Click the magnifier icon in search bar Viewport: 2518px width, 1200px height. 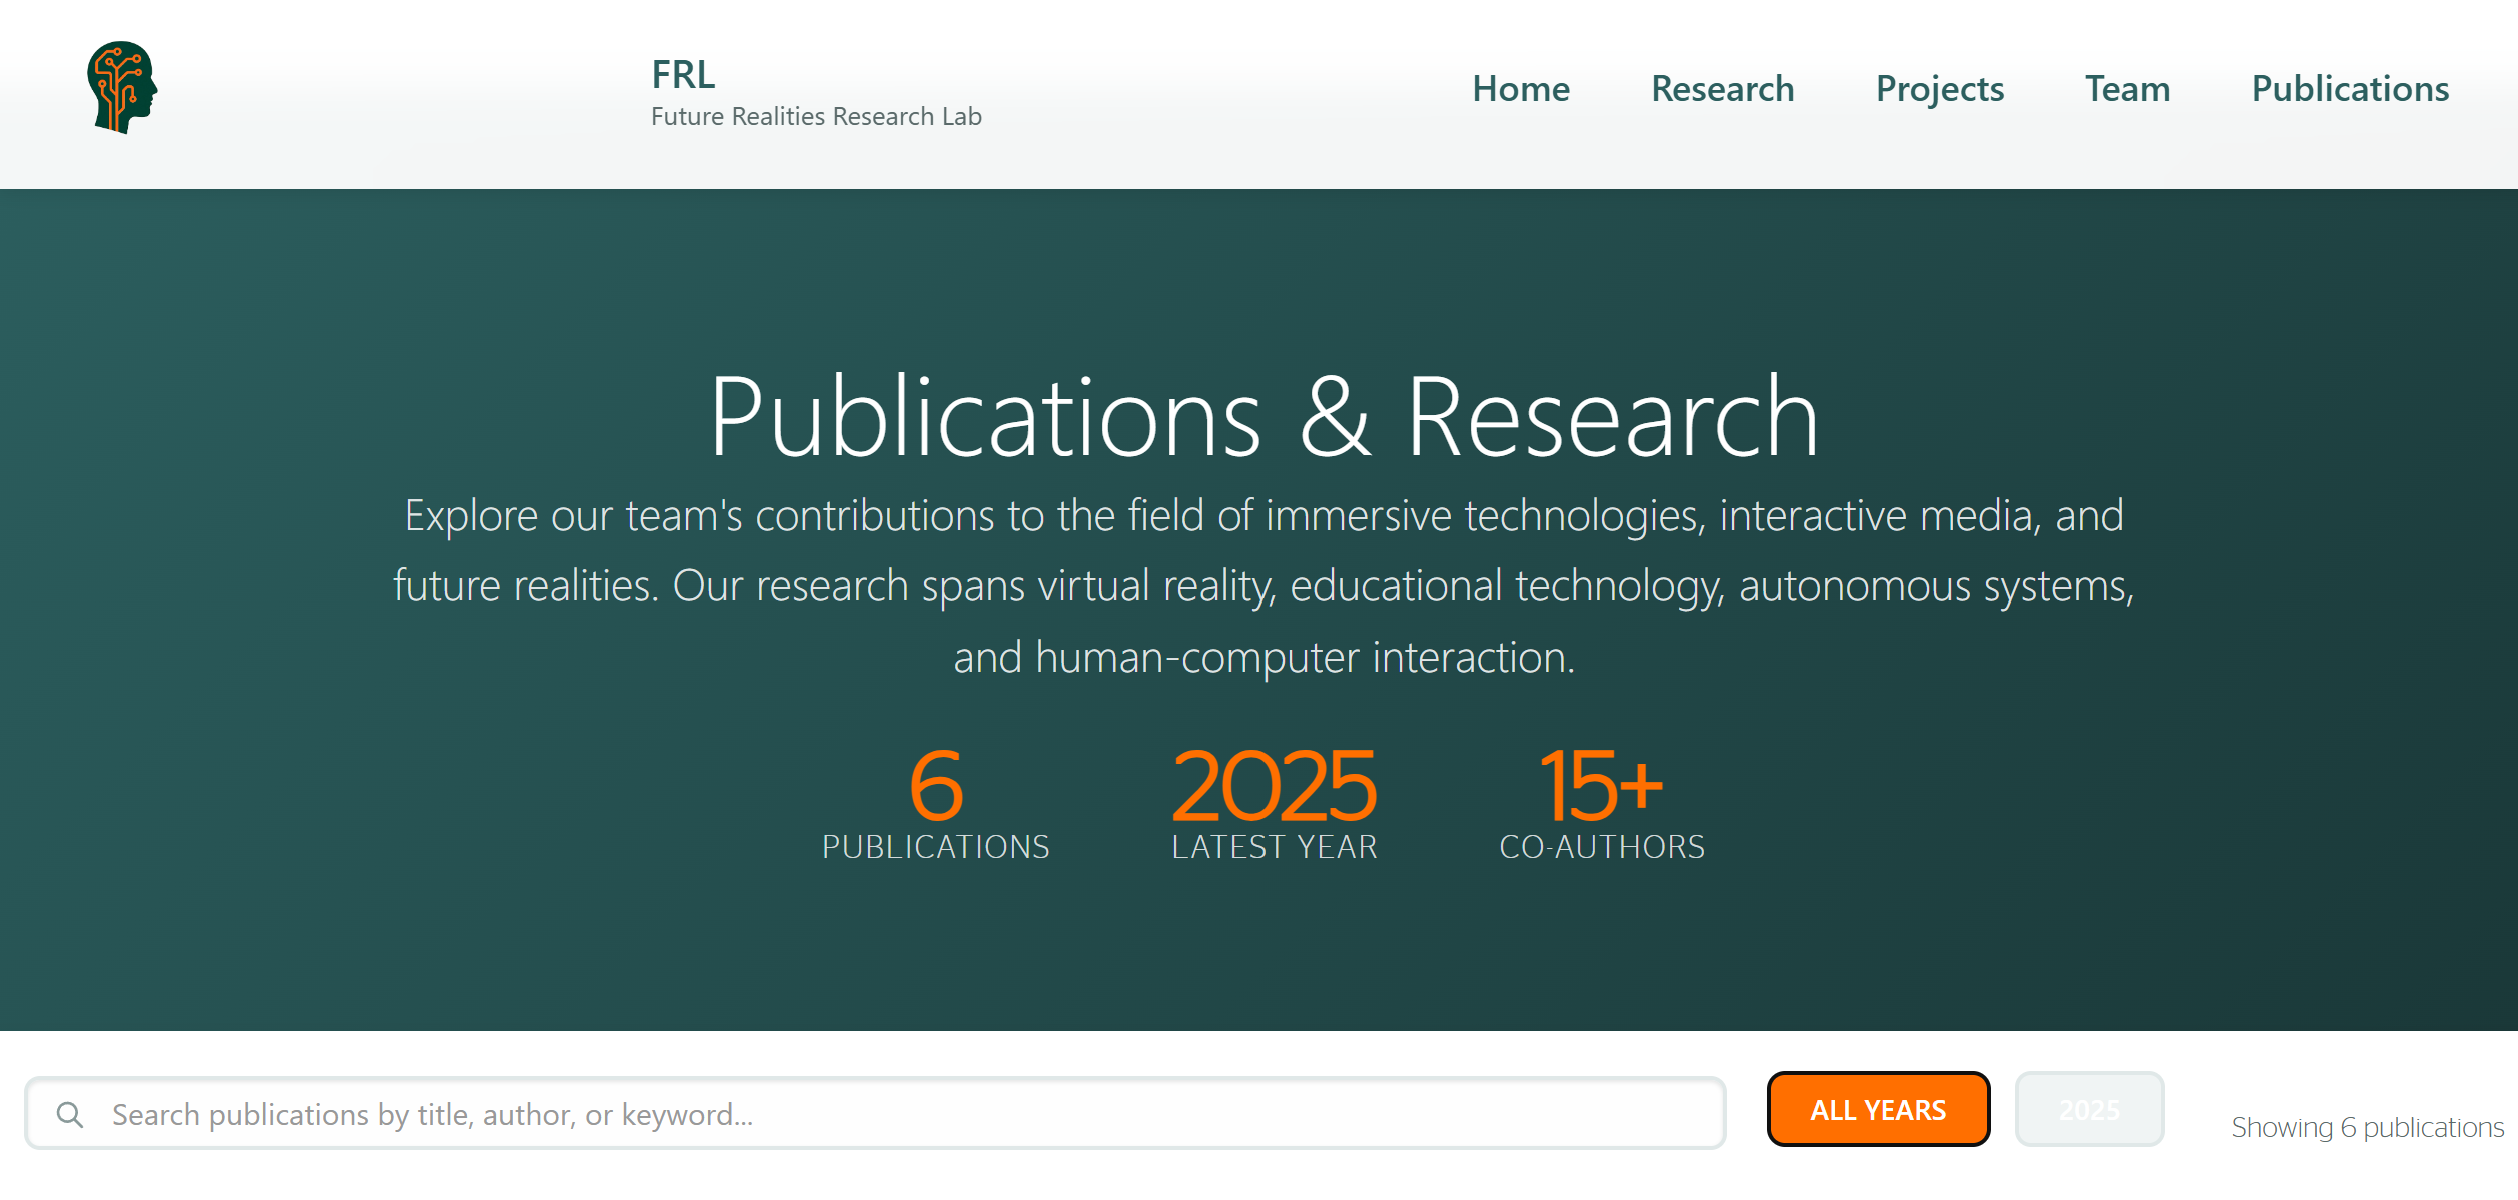point(70,1114)
